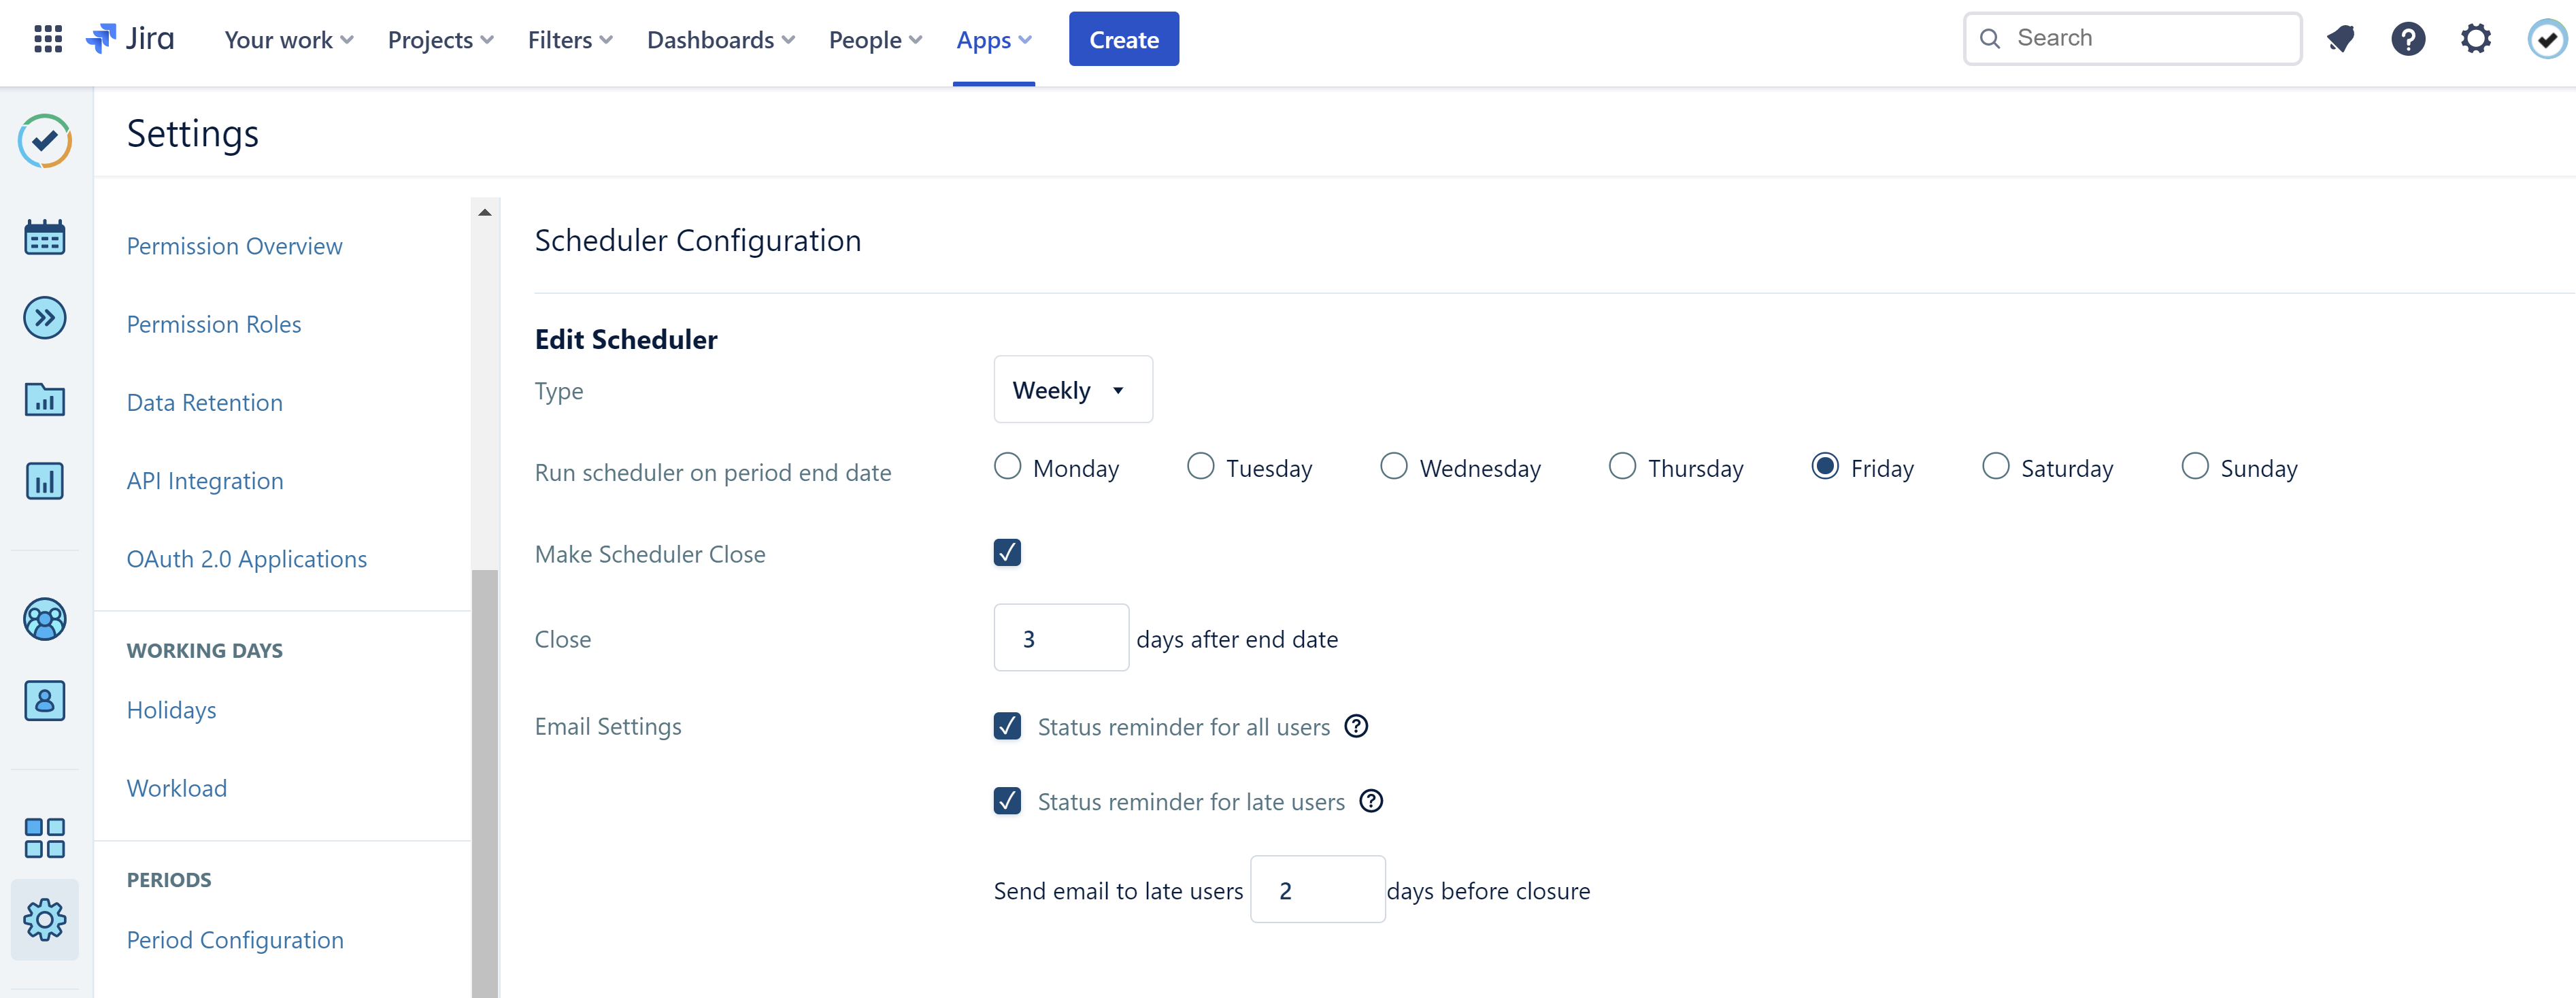Open the dashboard grid icon in the sidebar

tap(44, 838)
